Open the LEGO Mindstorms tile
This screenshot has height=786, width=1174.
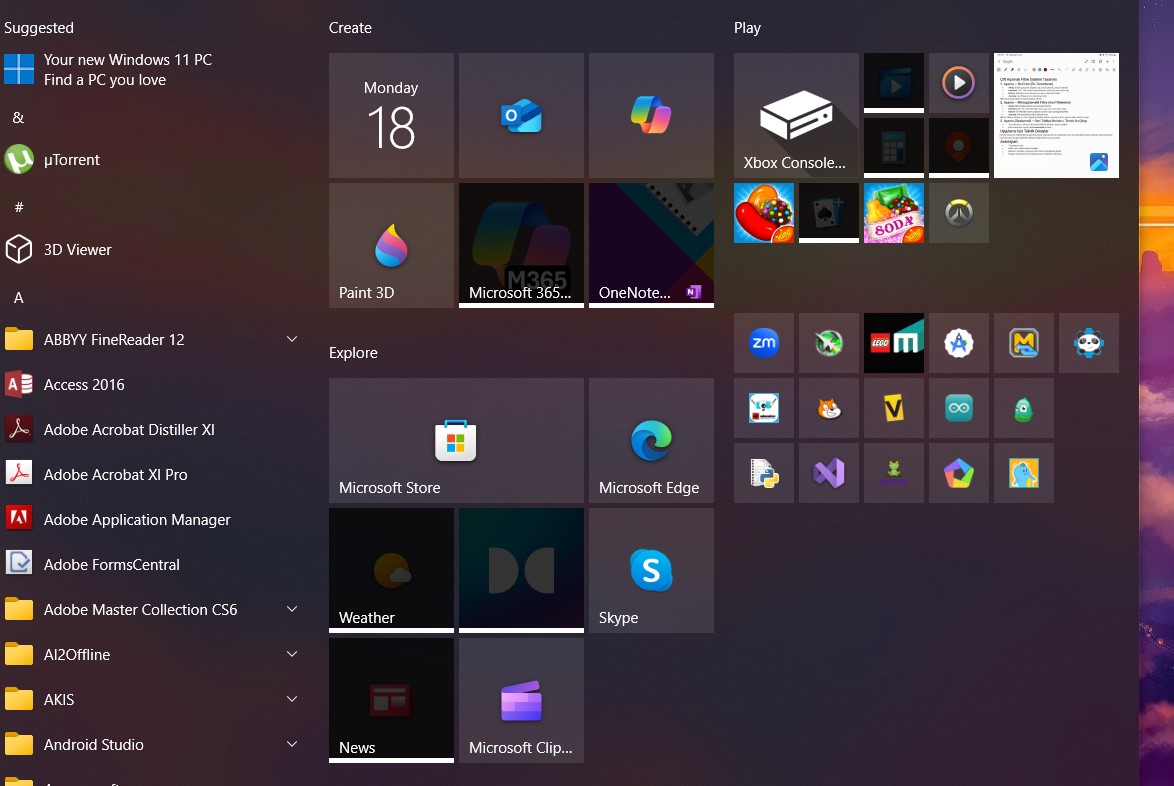[x=894, y=343]
